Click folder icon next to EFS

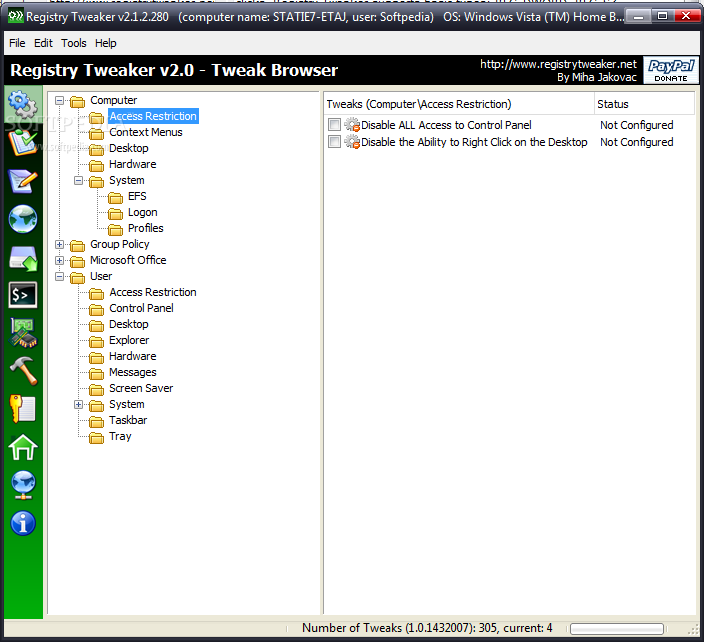pyautogui.click(x=115, y=198)
